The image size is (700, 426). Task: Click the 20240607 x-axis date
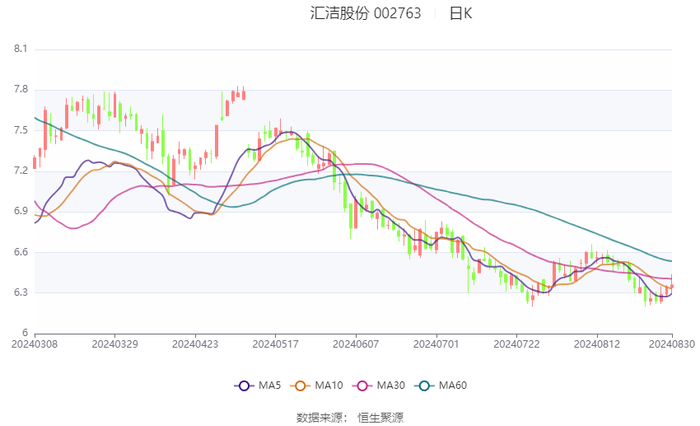tap(355, 345)
